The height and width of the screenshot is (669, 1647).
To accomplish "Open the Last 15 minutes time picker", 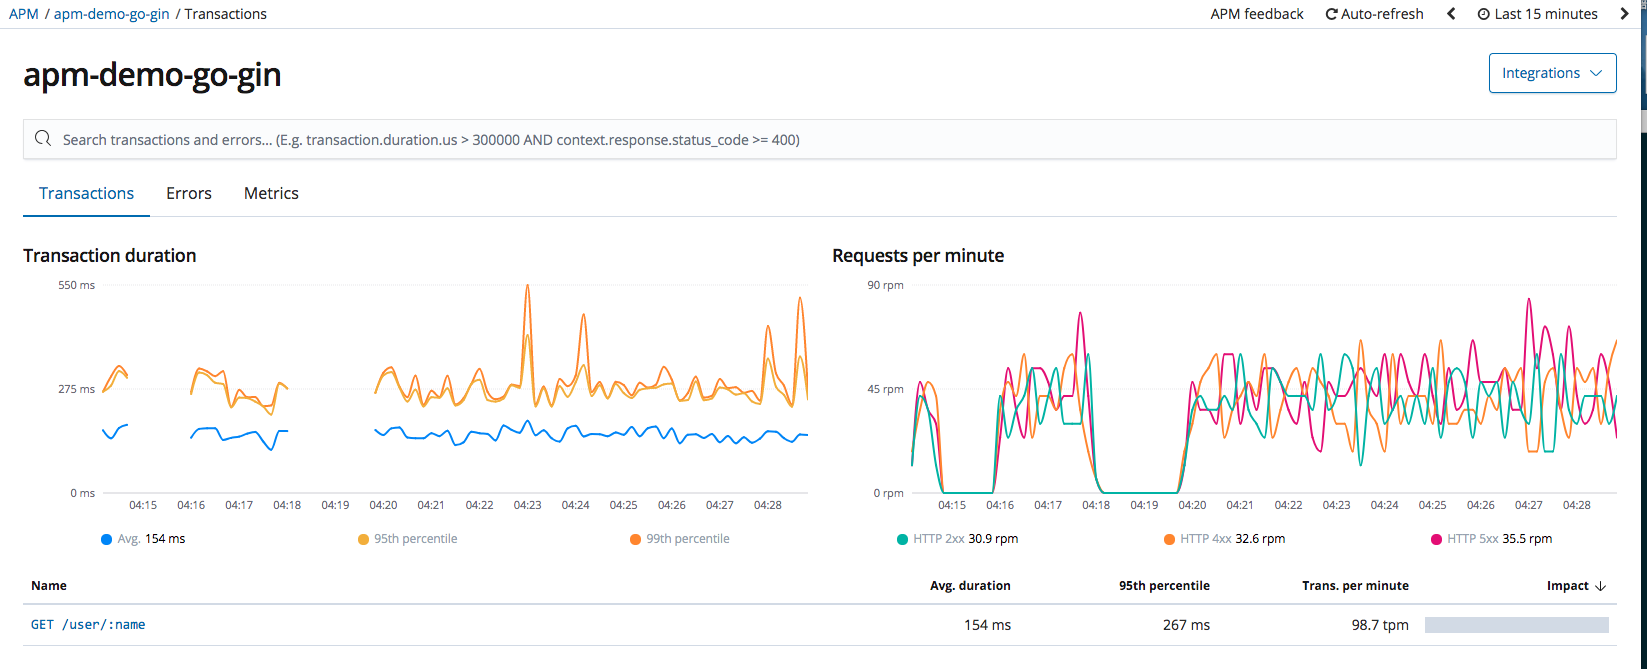I will pyautogui.click(x=1538, y=14).
